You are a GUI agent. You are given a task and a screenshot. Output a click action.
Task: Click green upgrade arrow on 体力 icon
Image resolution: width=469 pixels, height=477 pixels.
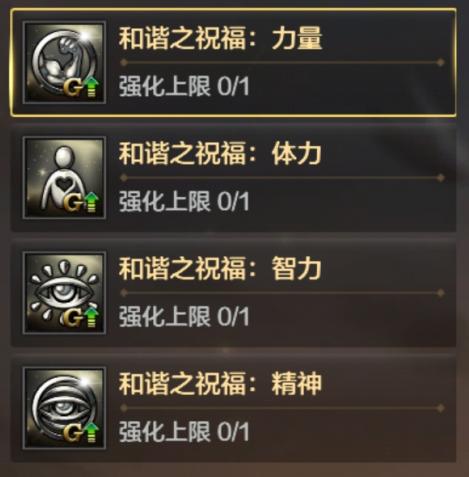[91, 202]
